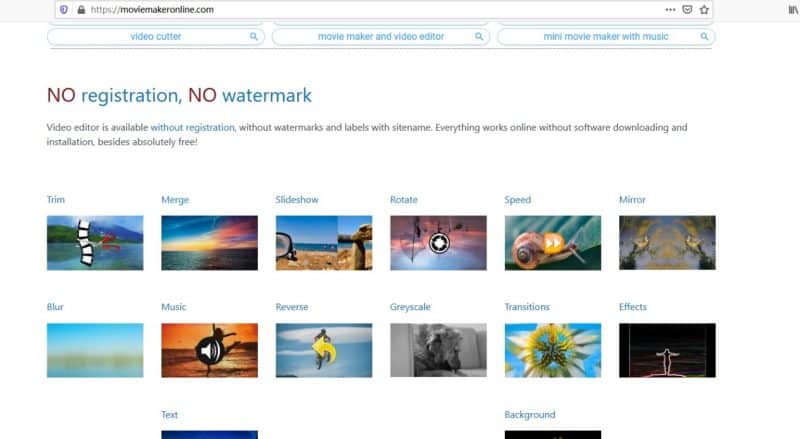
Task: Click search icon beside movie maker and video editor
Action: click(x=479, y=36)
